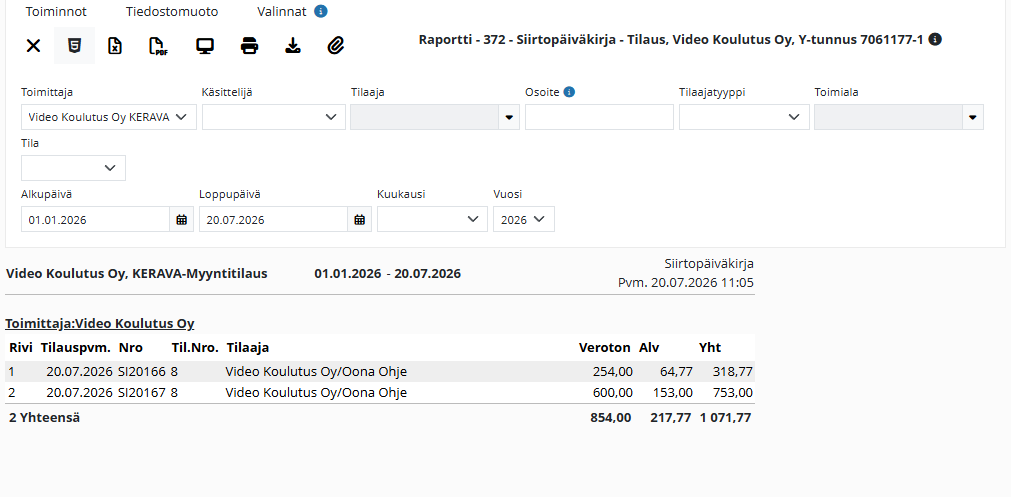Close the report with the X icon
This screenshot has height=497, width=1011.
tap(33, 46)
